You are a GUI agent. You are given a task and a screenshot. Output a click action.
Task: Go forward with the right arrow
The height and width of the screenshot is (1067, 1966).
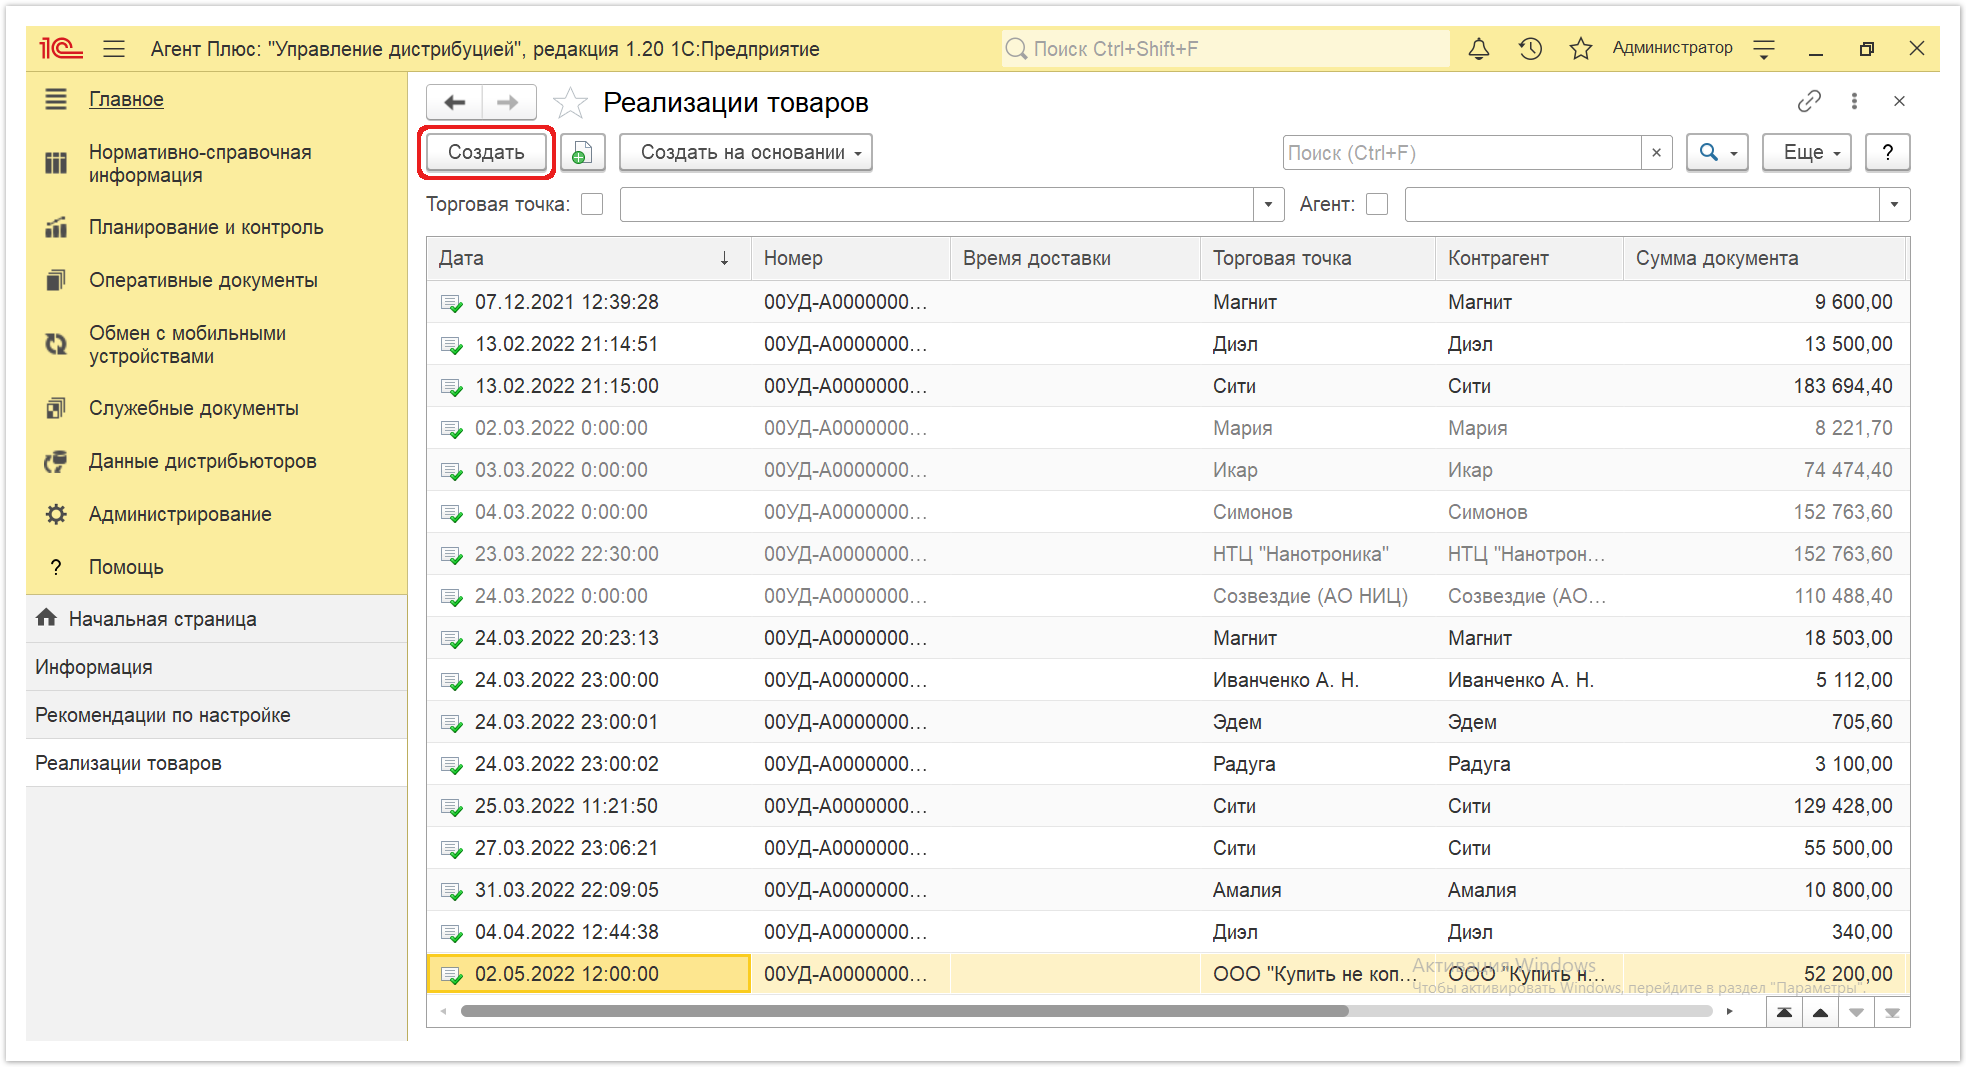(508, 102)
